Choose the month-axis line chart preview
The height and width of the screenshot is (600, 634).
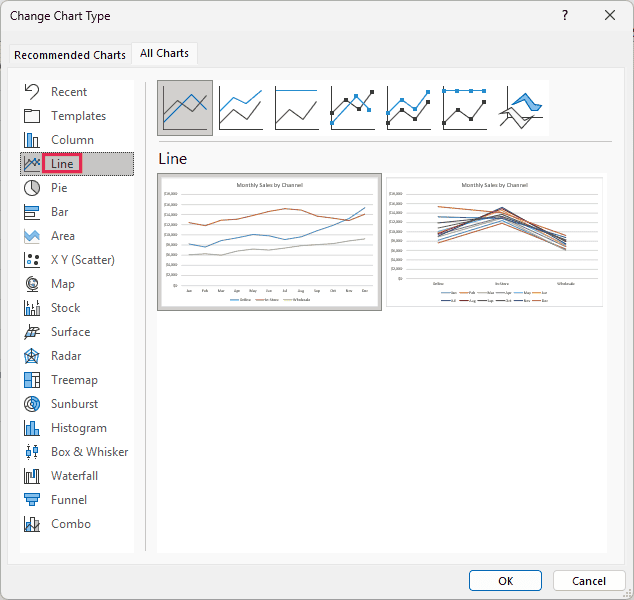(x=269, y=242)
